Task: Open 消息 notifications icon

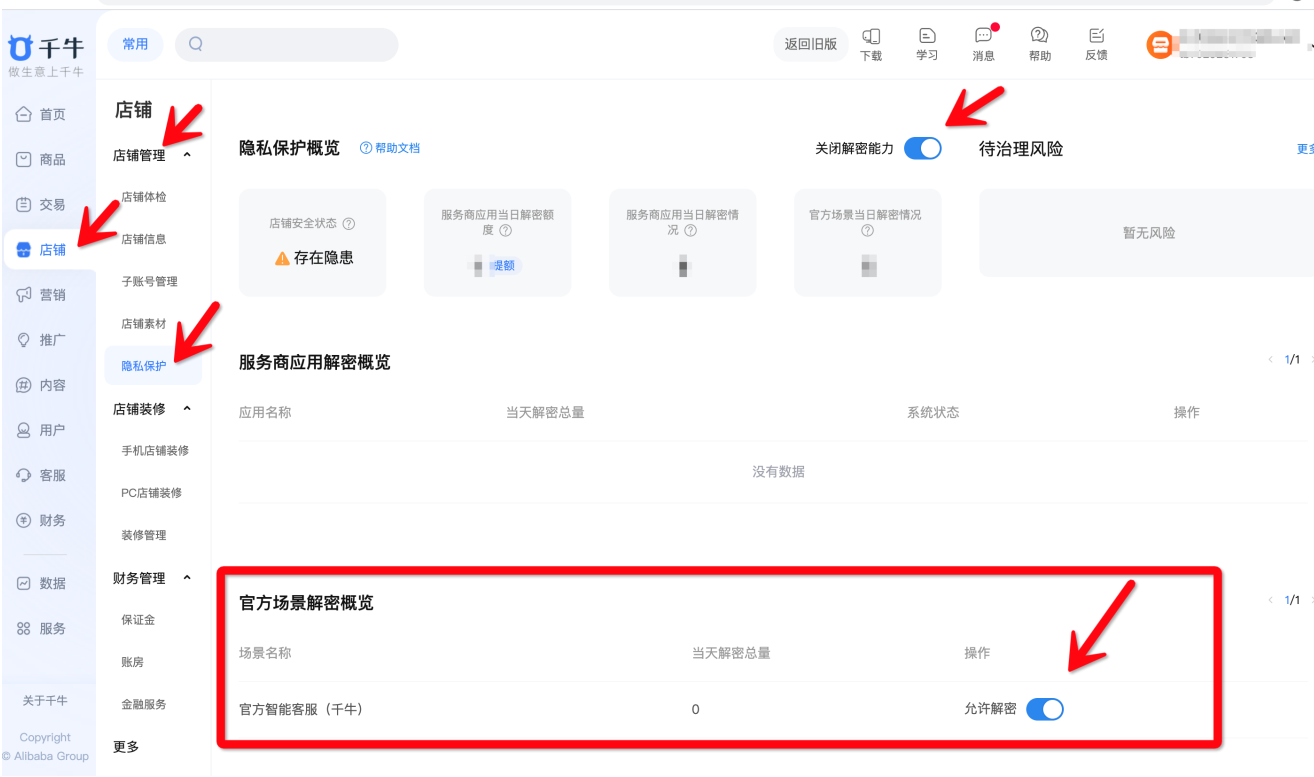Action: coord(984,36)
